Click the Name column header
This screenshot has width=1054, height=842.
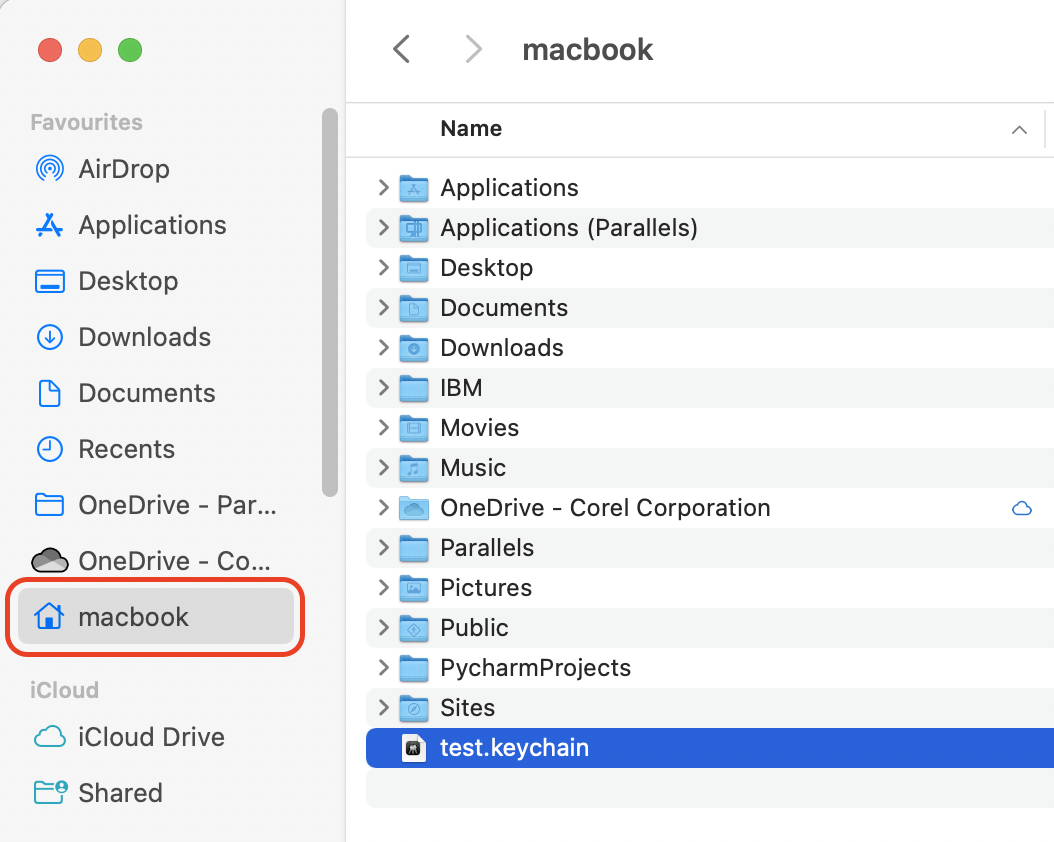click(x=470, y=129)
